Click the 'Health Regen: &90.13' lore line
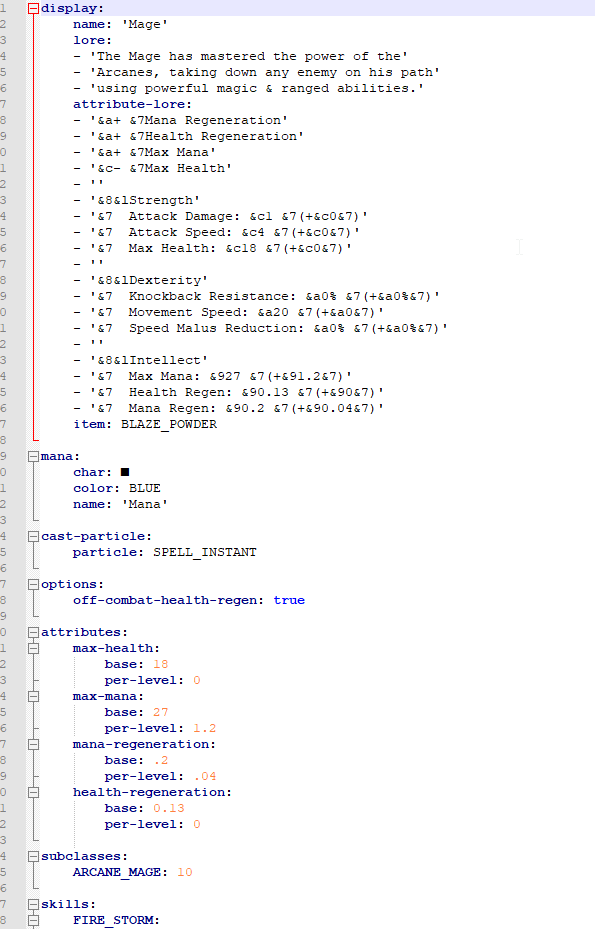Viewport: 595px width, 929px height. [229, 392]
